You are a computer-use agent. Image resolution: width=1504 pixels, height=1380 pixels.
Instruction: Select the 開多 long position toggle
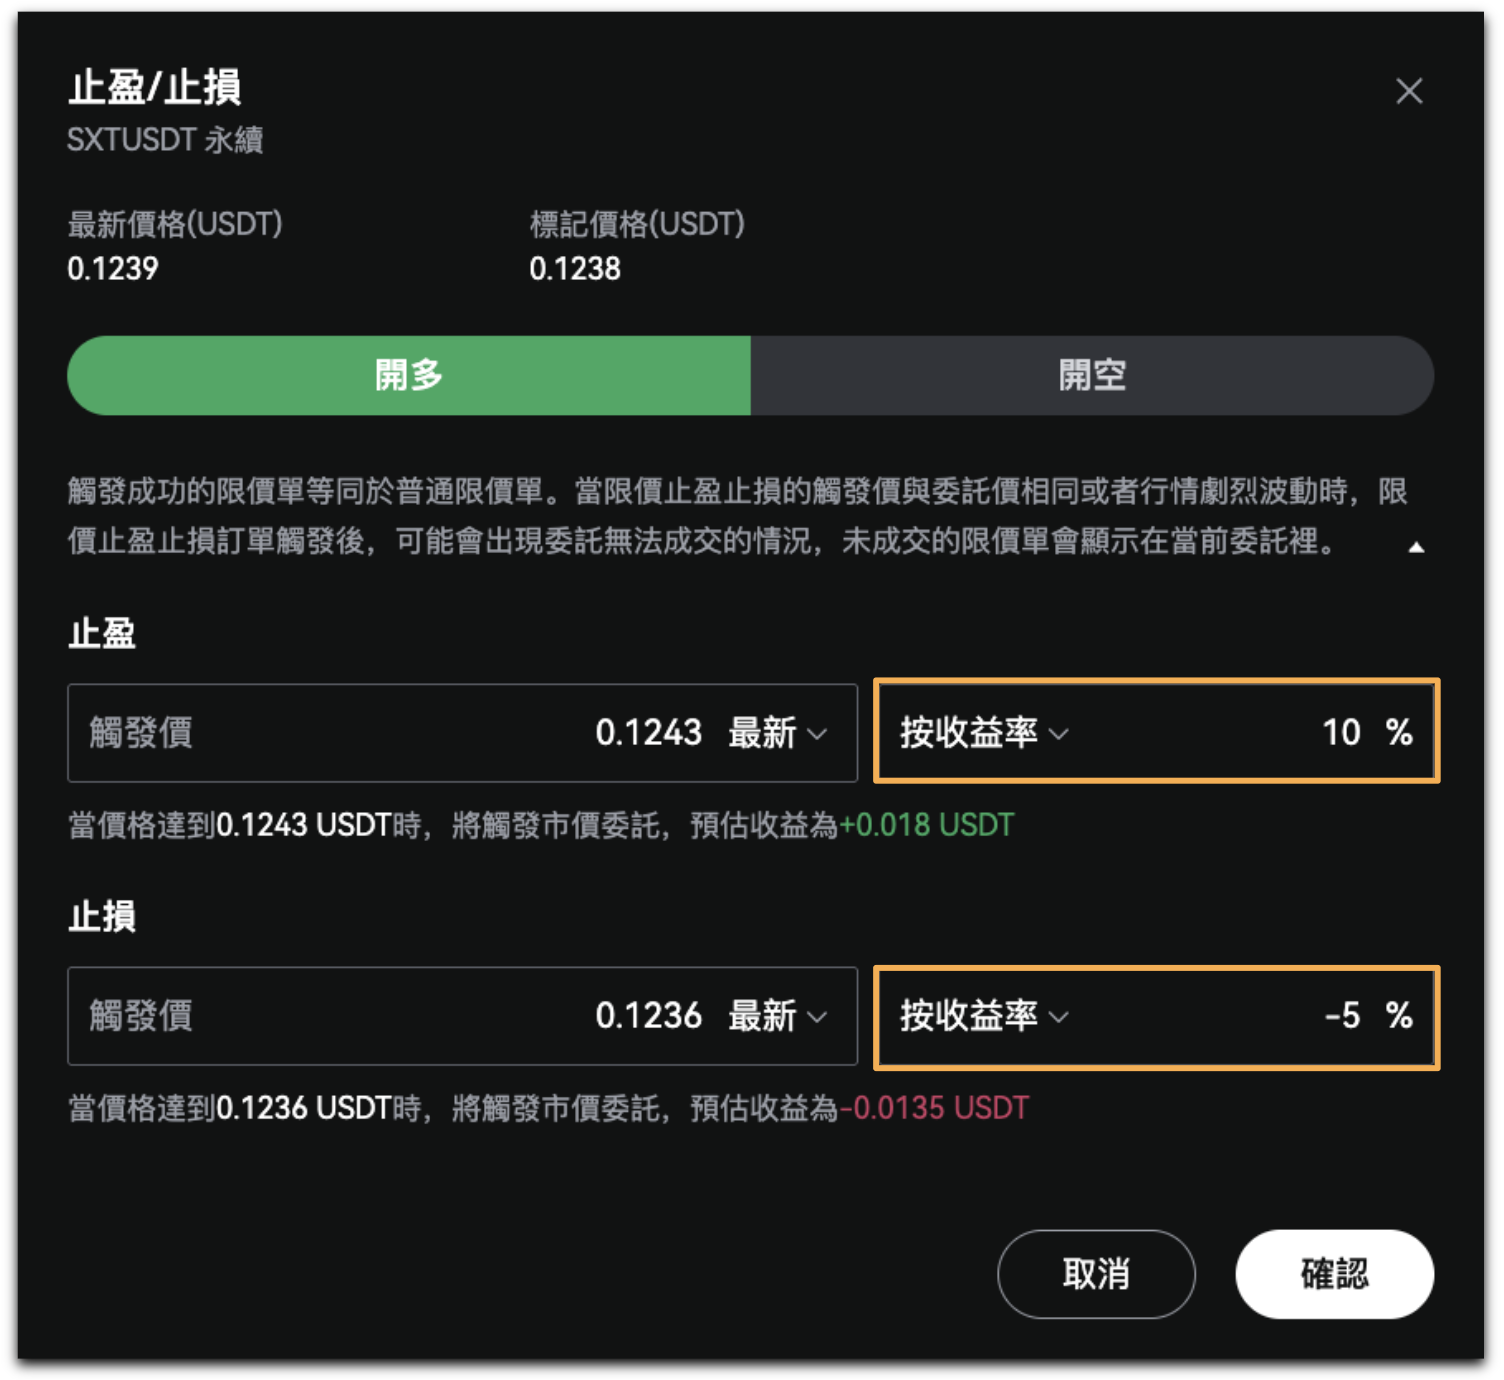pos(409,375)
